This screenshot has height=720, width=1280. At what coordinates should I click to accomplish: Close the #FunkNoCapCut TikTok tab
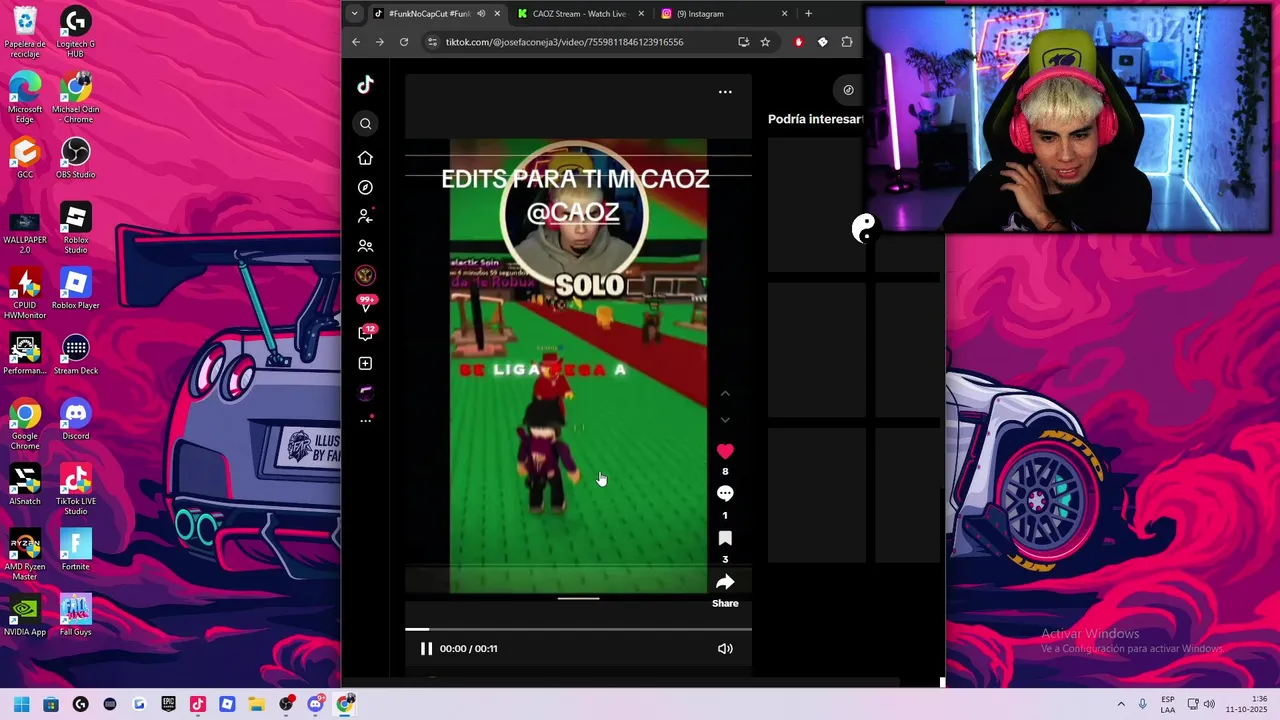click(x=497, y=14)
